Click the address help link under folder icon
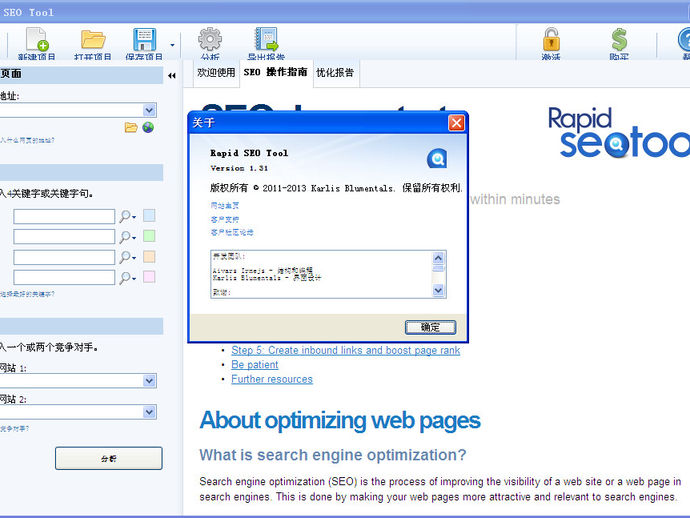The height and width of the screenshot is (518, 690). [x=27, y=140]
